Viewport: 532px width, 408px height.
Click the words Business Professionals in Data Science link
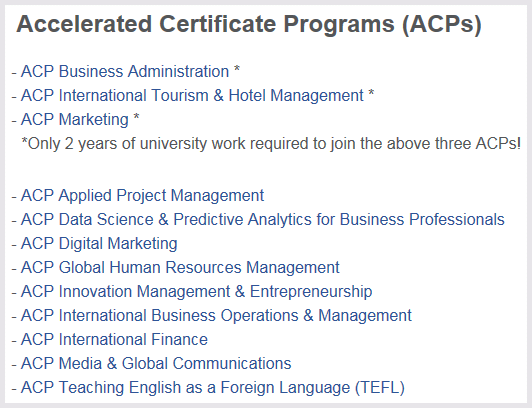click(422, 219)
